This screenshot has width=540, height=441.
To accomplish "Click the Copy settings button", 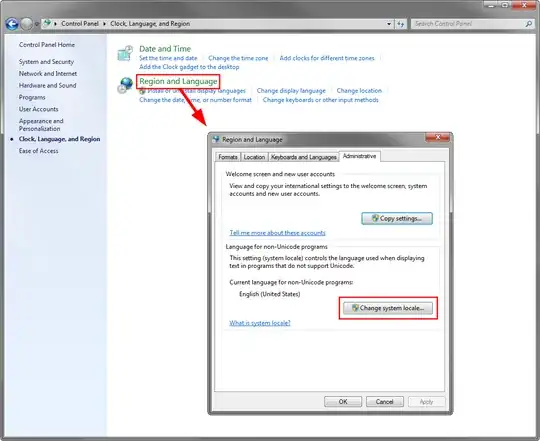I will [x=397, y=219].
